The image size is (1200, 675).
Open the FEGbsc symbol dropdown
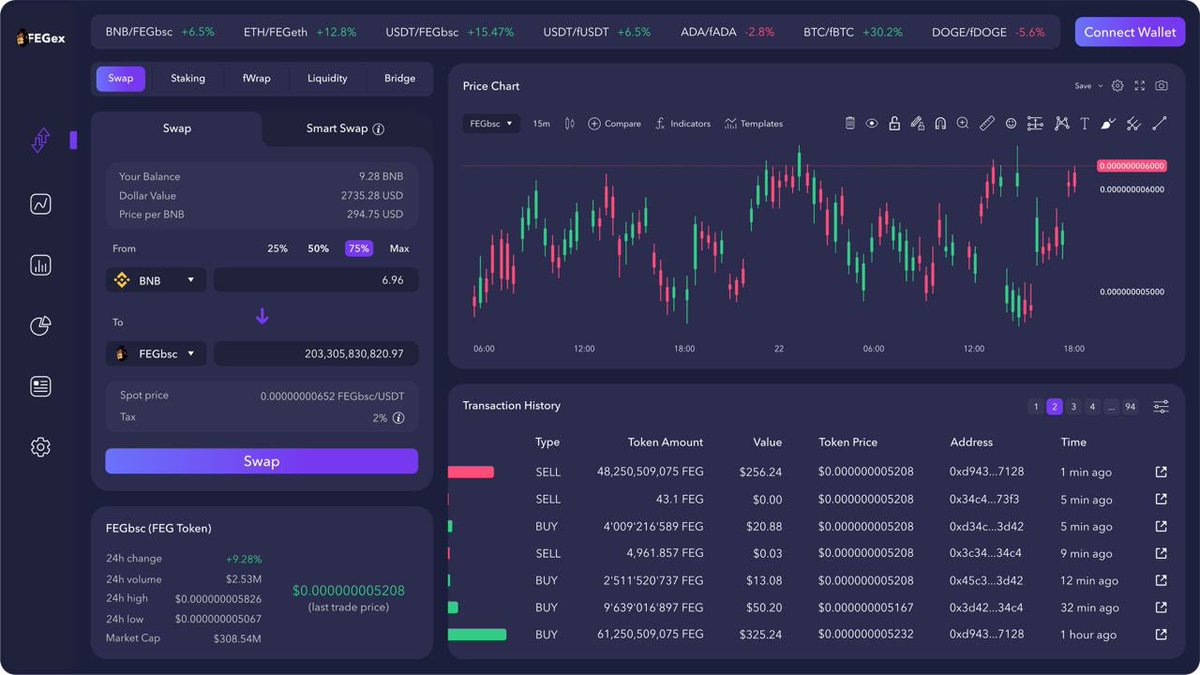click(491, 123)
